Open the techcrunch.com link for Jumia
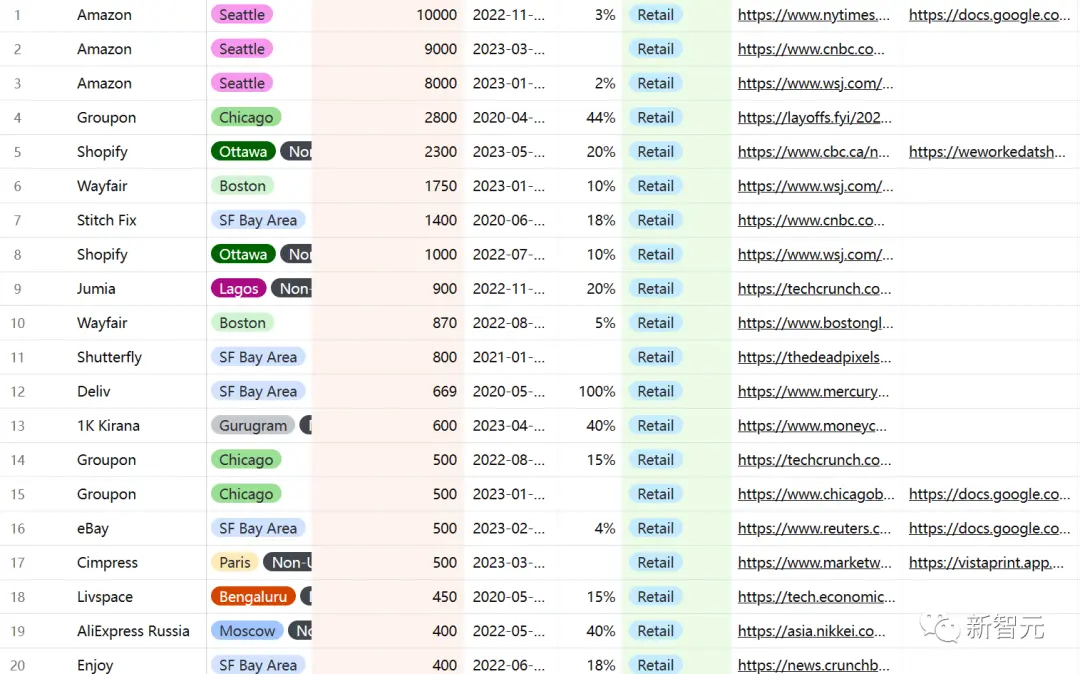The height and width of the screenshot is (674, 1080). tap(814, 288)
